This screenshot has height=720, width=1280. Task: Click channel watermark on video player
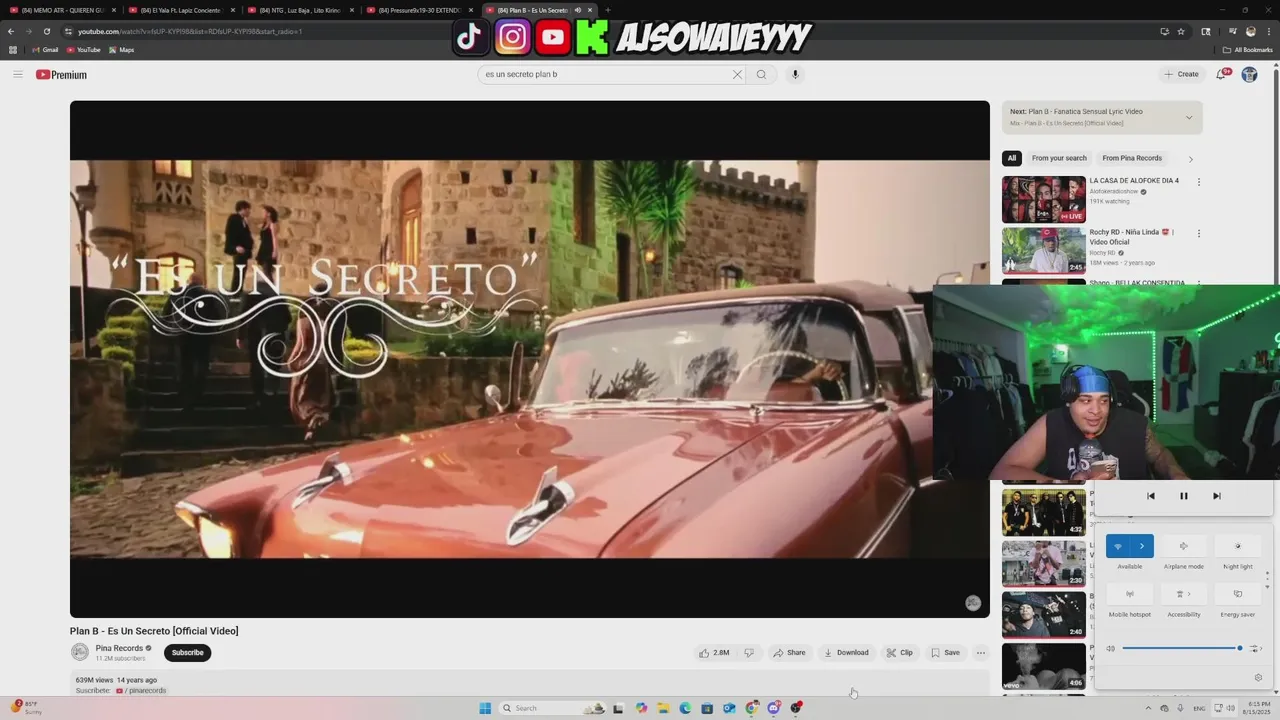(973, 602)
